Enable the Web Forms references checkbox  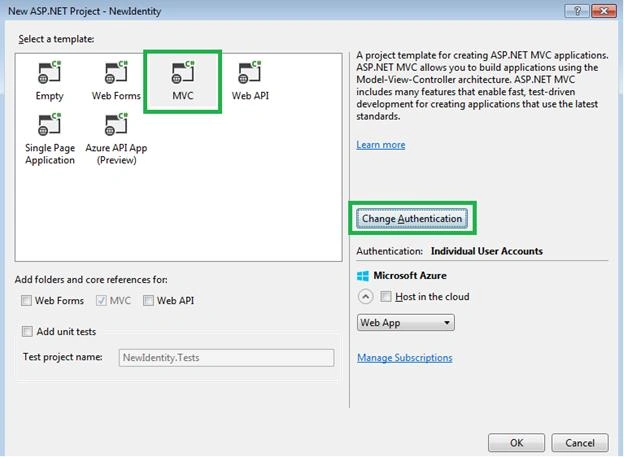[x=26, y=301]
